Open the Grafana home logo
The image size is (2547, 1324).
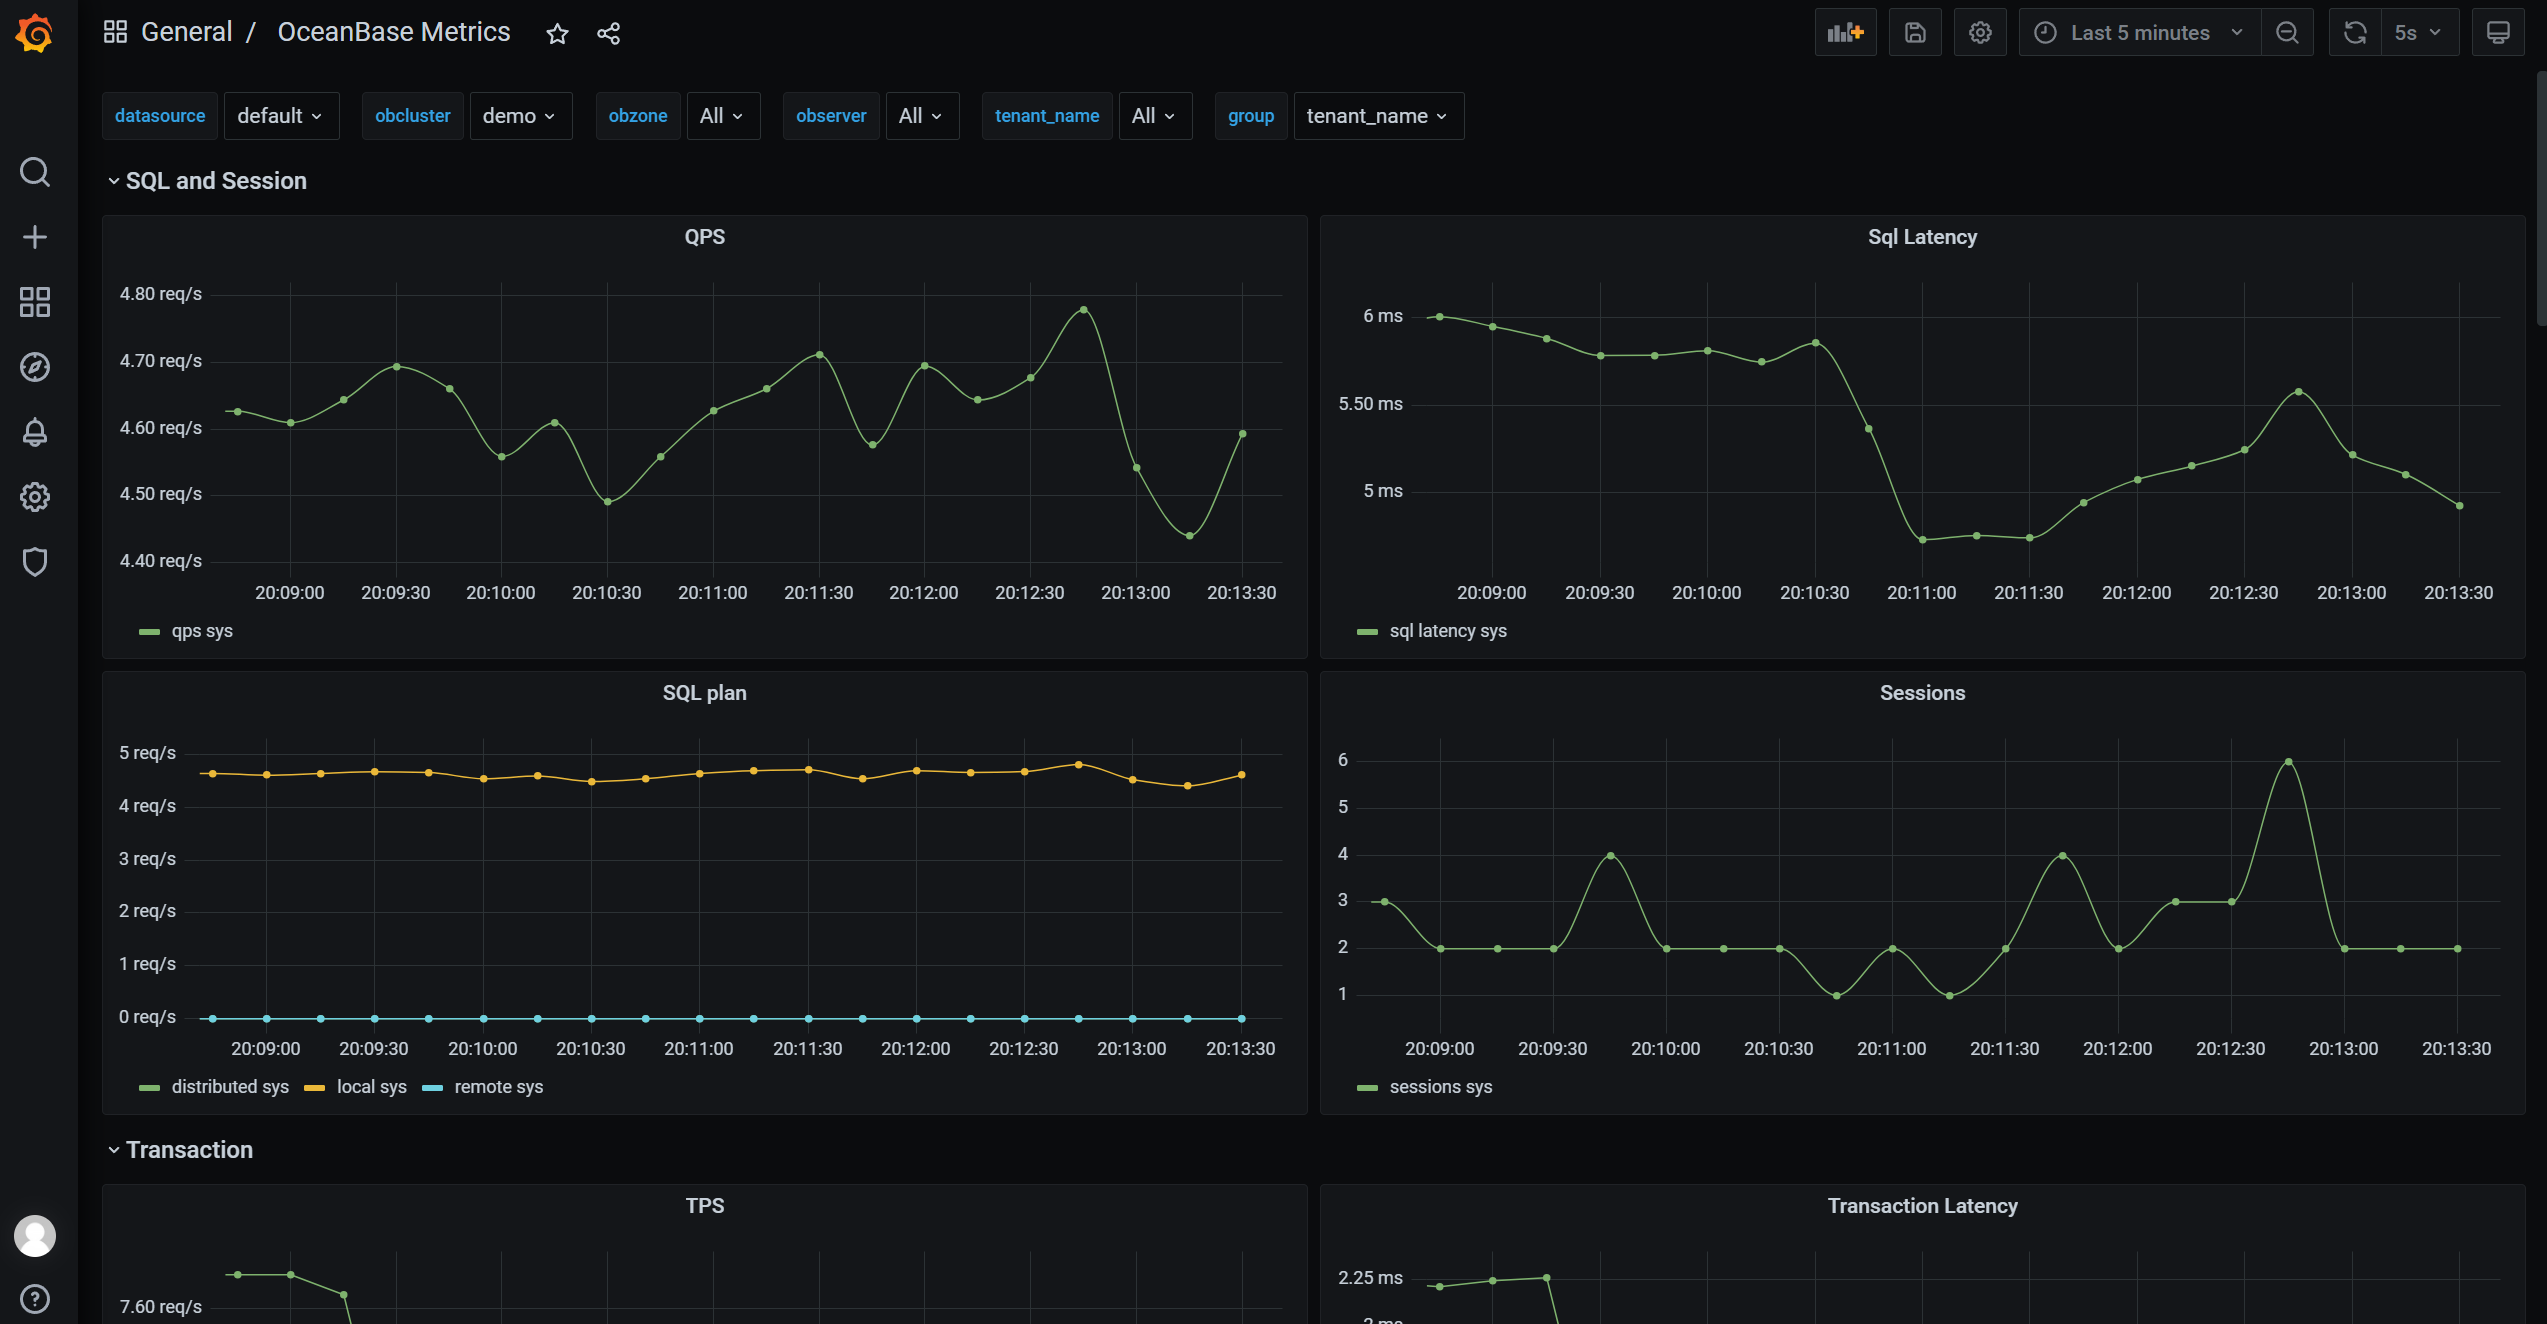(x=35, y=33)
